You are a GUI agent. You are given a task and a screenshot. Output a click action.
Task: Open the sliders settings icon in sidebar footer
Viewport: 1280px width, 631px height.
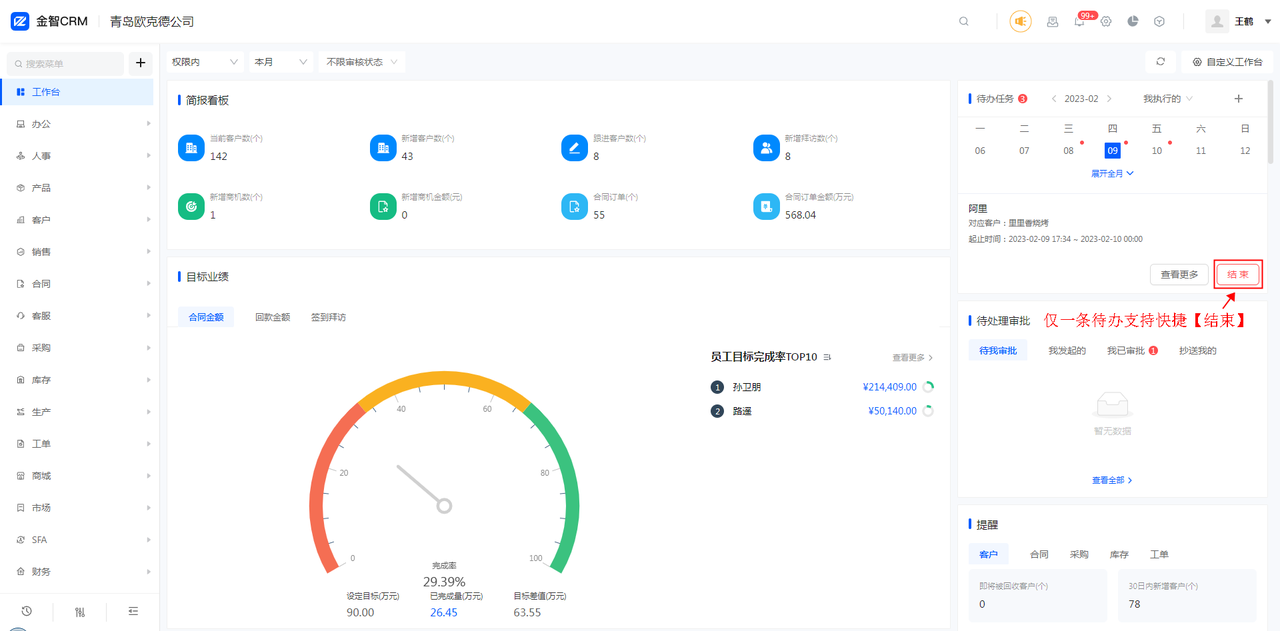80,611
